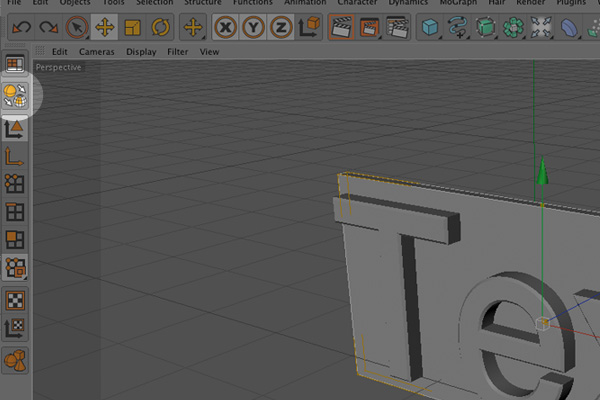The height and width of the screenshot is (400, 600).
Task: Open the HyperNURBS generator icon
Action: click(x=486, y=28)
